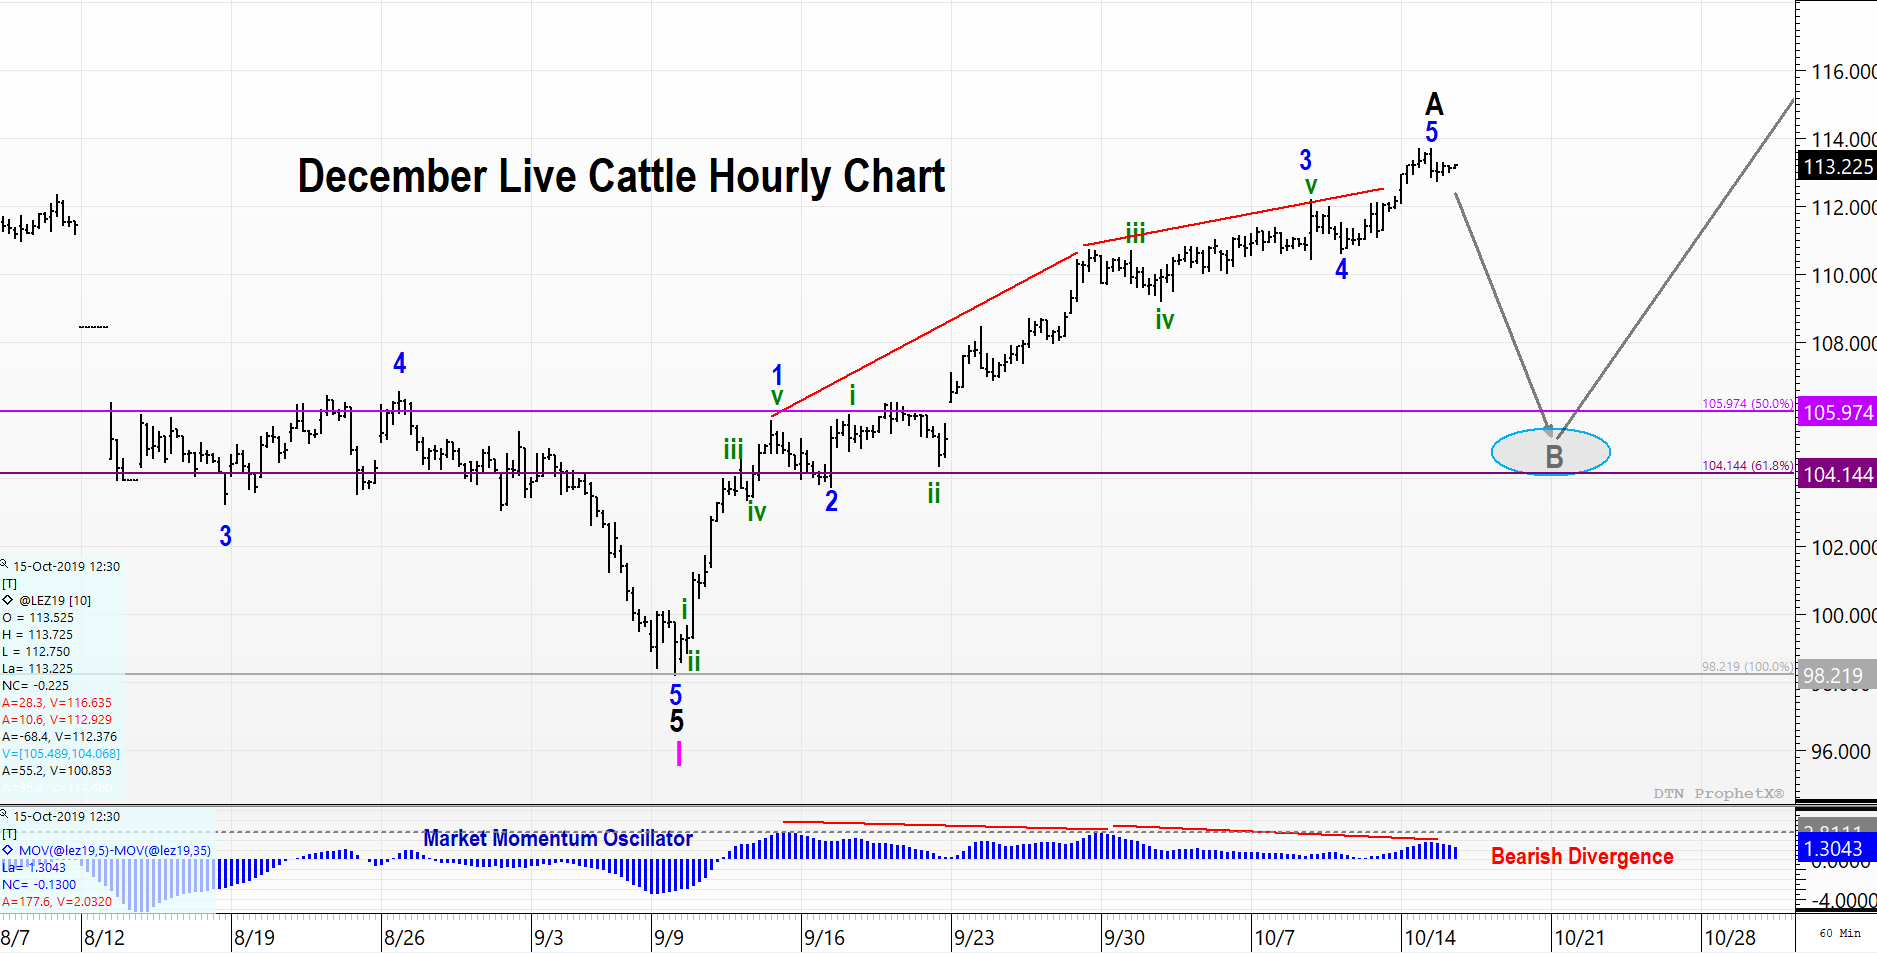The height and width of the screenshot is (953, 1877).
Task: Click the 108.000 price axis label
Action: pos(1844,344)
